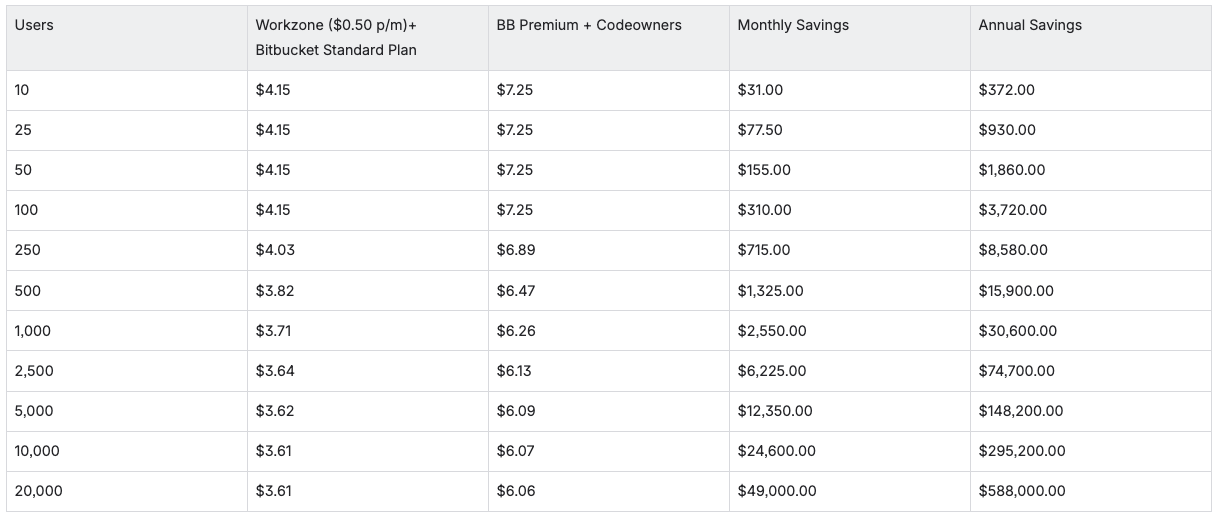Screen dimensions: 1221x521
Task: Click the $2,550.00 monthly savings cell
Action: point(771,331)
